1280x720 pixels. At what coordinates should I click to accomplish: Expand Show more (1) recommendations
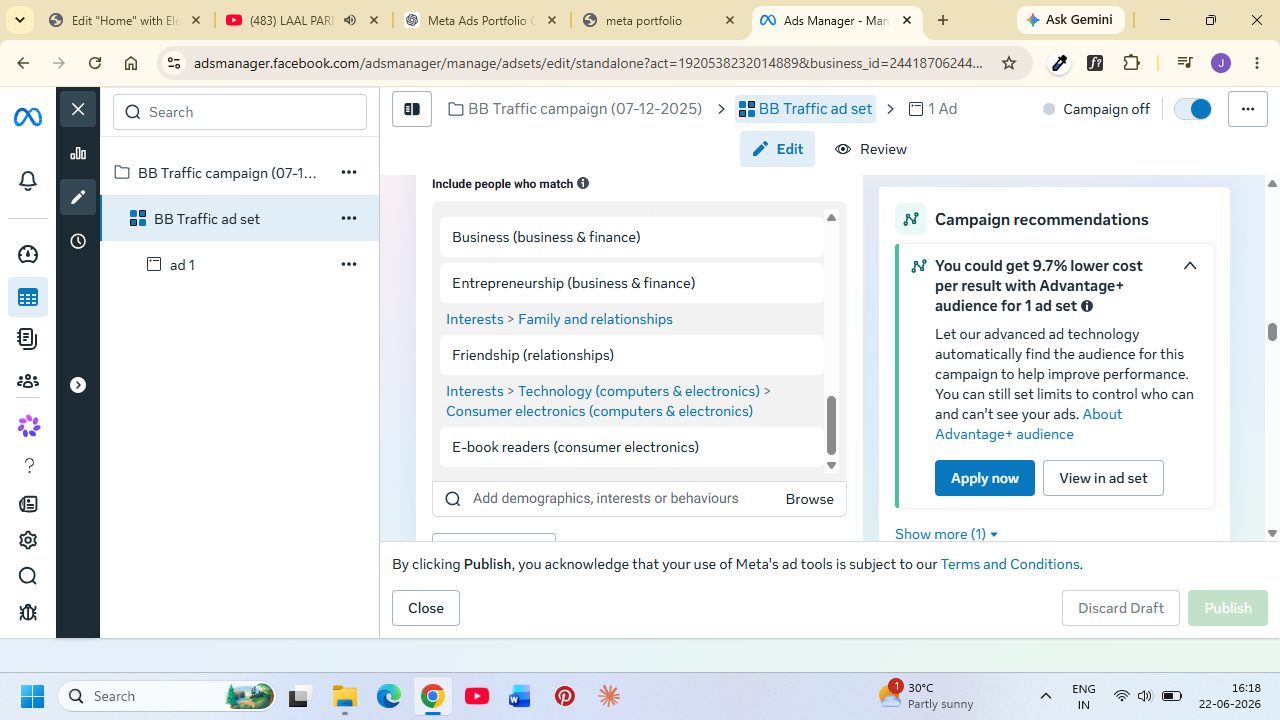[x=946, y=534]
